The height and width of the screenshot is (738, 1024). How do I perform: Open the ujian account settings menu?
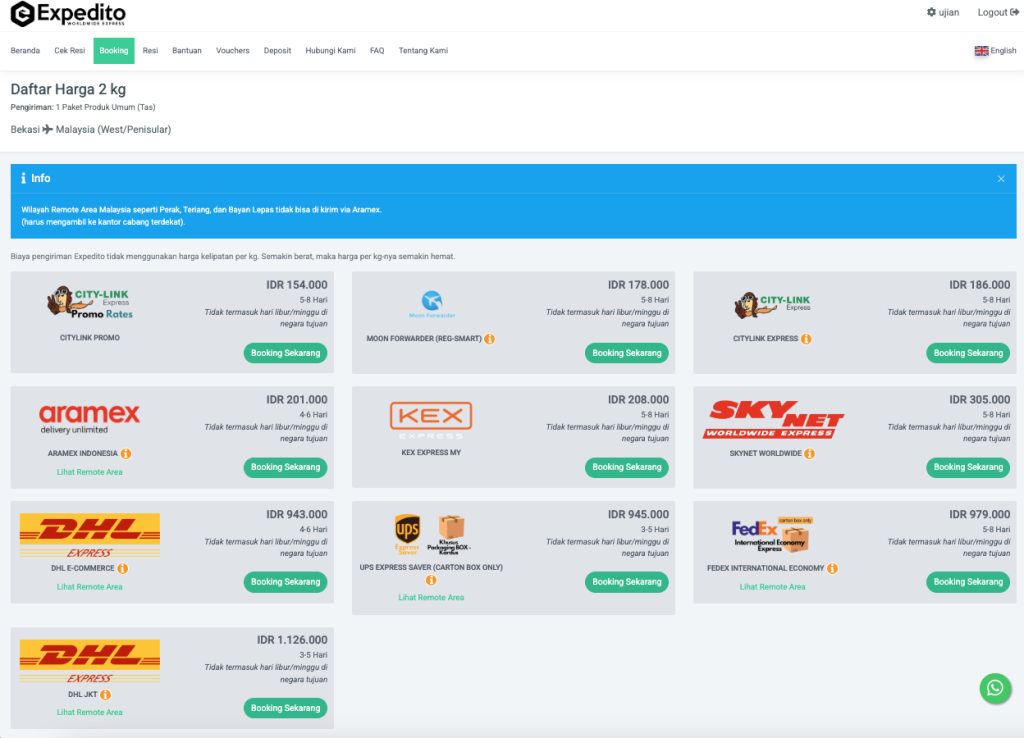click(943, 13)
